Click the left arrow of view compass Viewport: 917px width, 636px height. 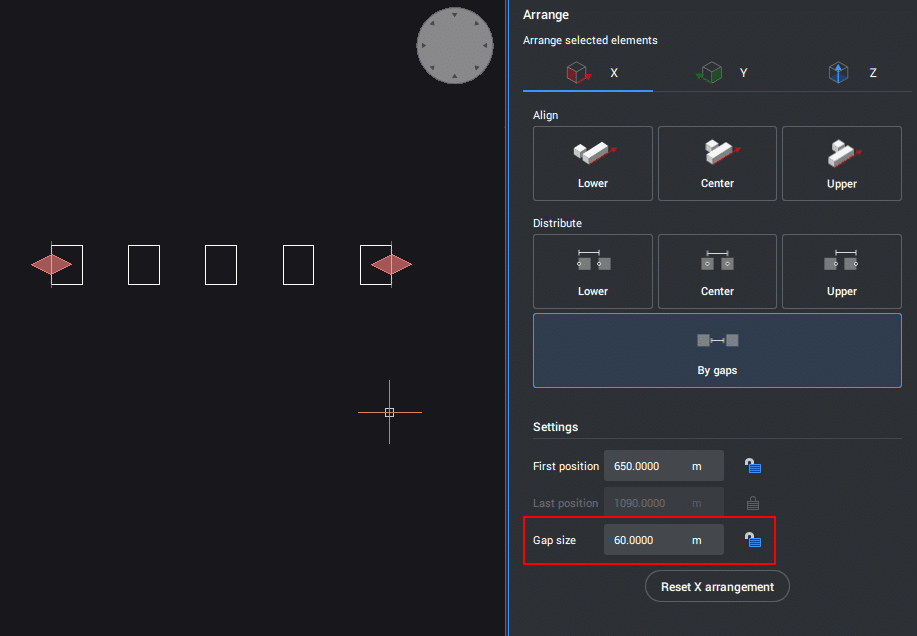pyautogui.click(x=424, y=45)
